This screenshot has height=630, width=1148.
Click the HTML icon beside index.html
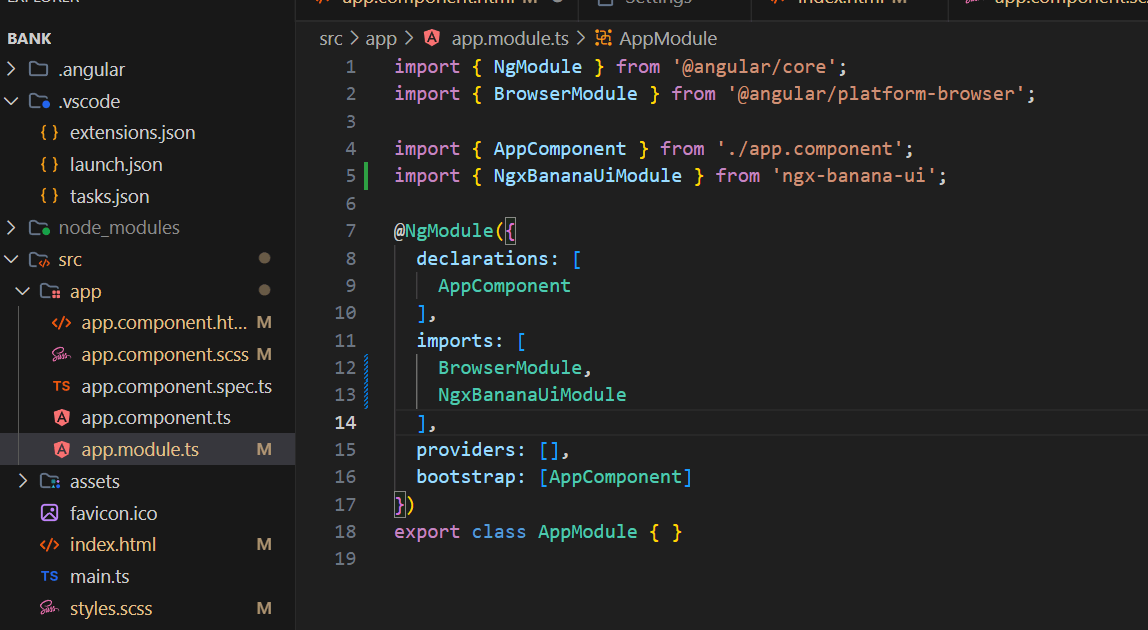[x=50, y=544]
